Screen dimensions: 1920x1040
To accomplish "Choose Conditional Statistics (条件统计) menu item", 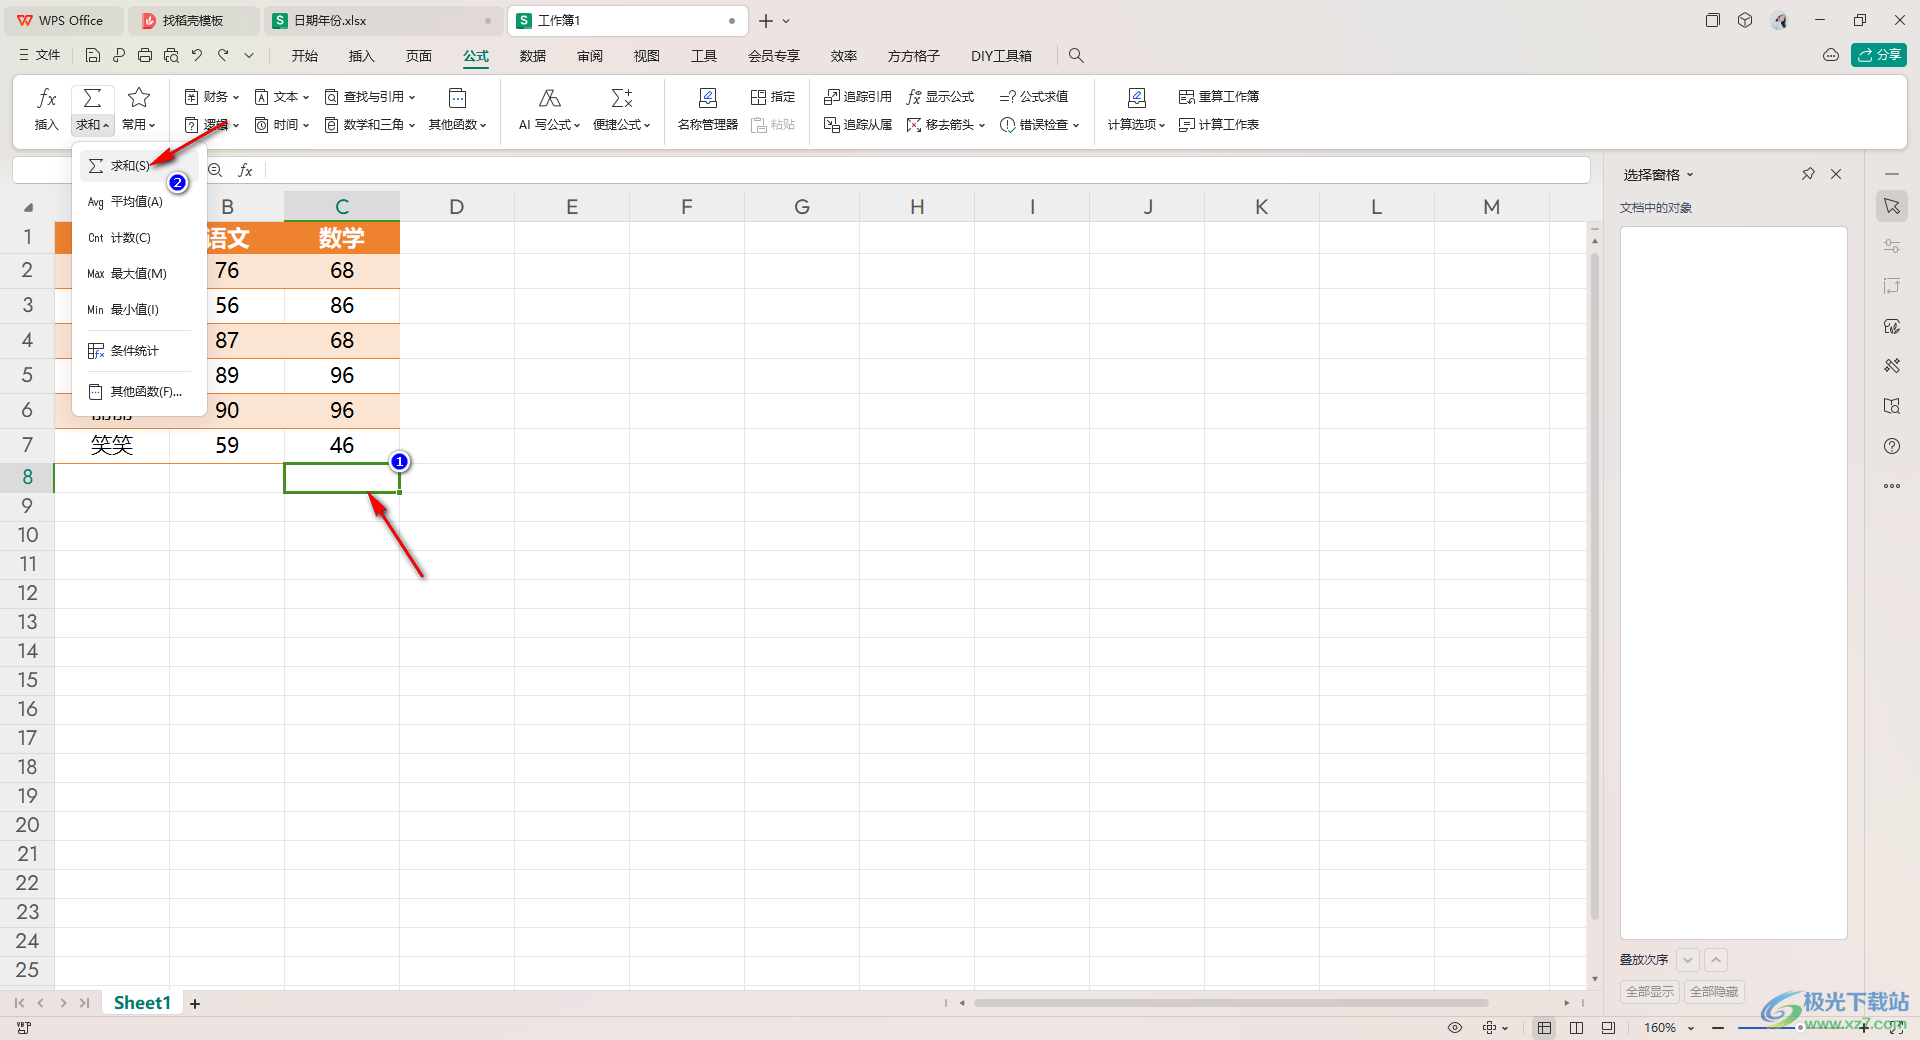I will coord(139,351).
